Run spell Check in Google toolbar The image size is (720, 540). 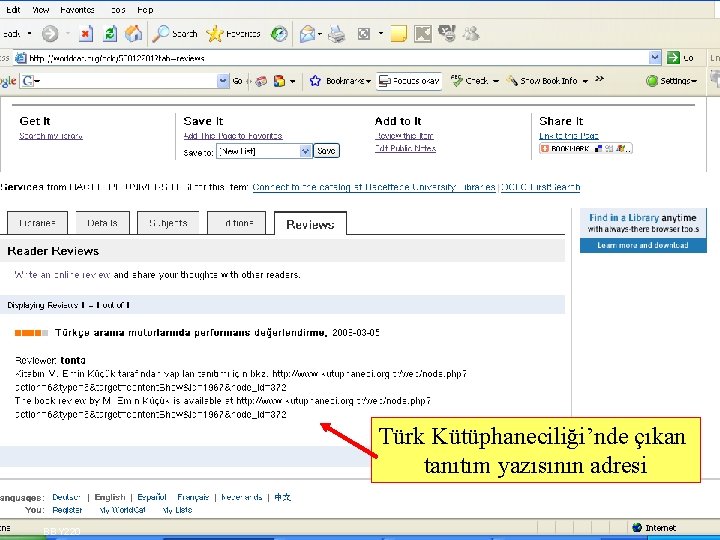pyautogui.click(x=469, y=81)
